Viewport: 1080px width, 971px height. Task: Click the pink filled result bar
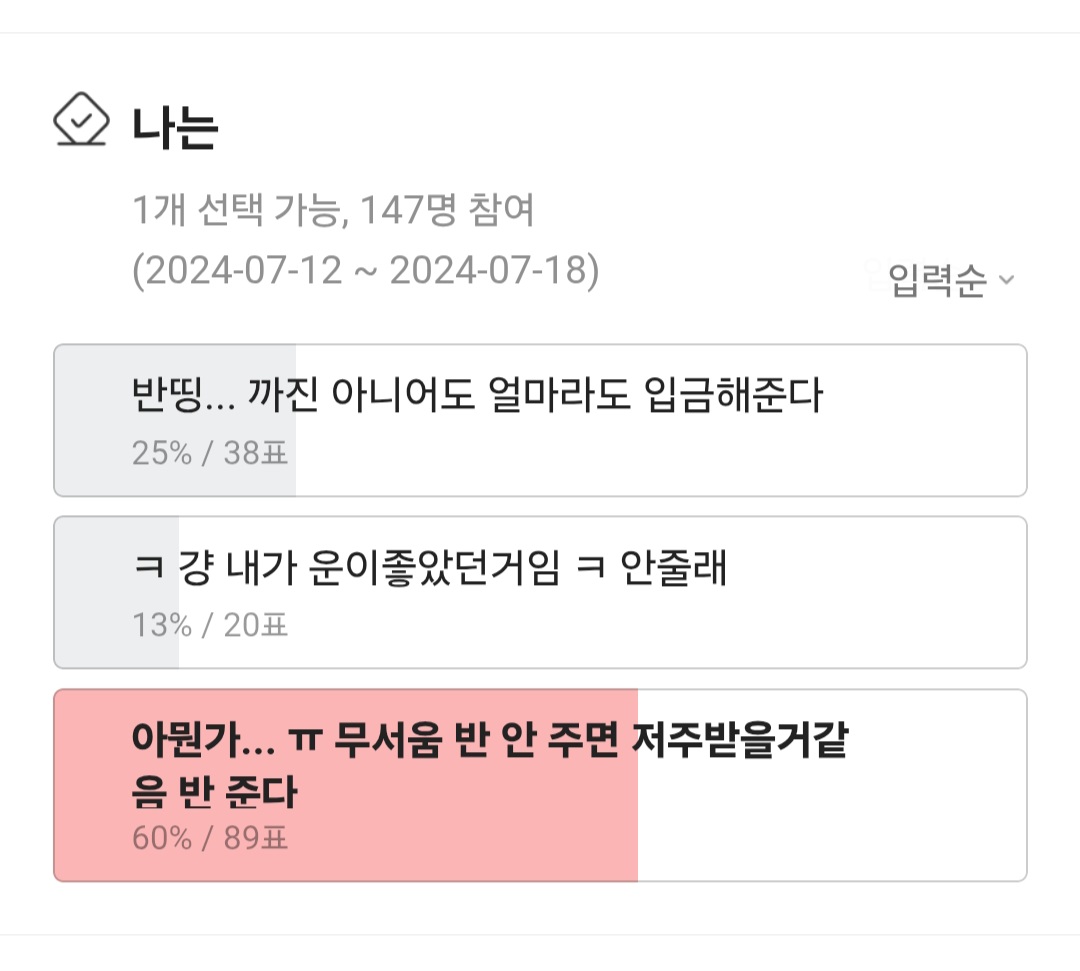(x=346, y=785)
